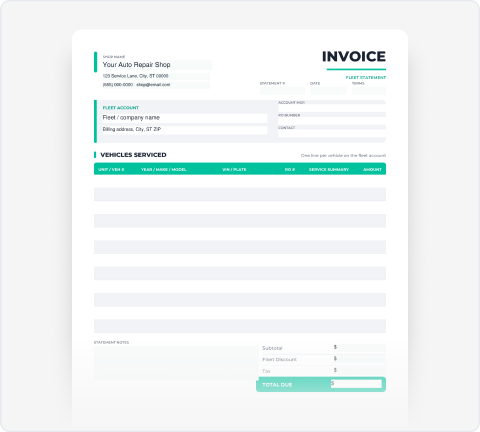This screenshot has width=480, height=432.
Task: Click the Terms input field
Action: click(x=369, y=91)
